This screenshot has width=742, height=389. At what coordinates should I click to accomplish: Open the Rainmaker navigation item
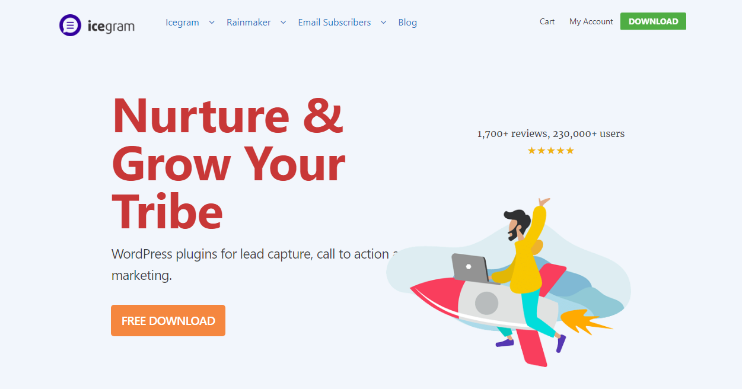[x=248, y=22]
